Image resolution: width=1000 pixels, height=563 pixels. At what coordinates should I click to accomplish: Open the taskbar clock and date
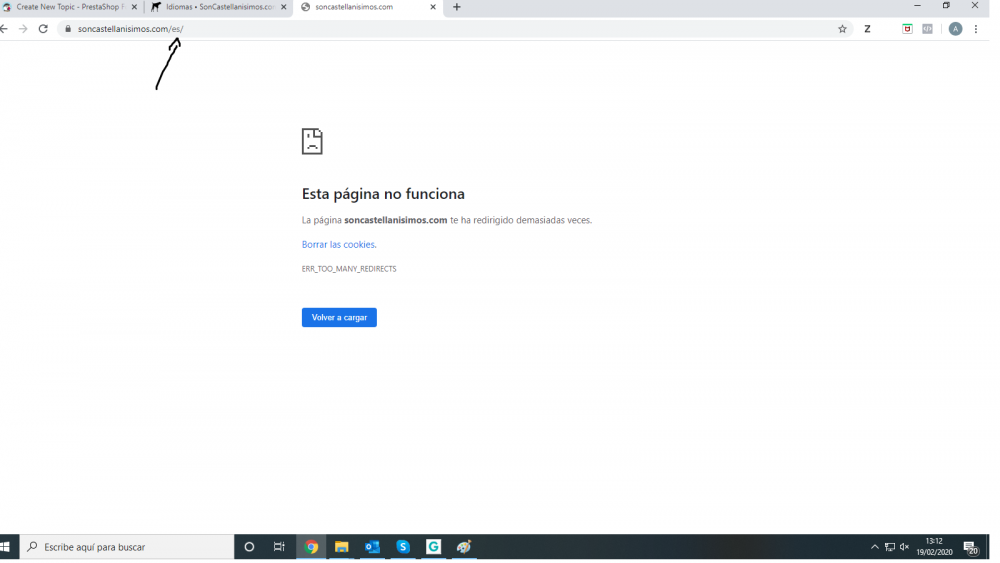[x=934, y=547]
